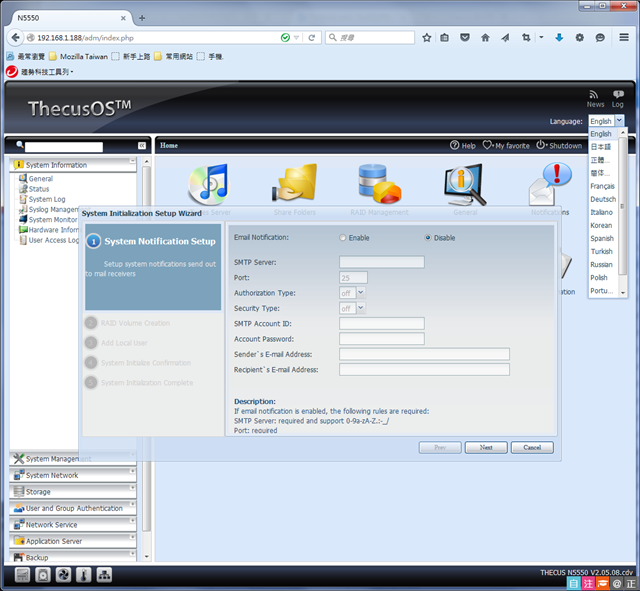Choose Deutsch from language list

coord(603,199)
